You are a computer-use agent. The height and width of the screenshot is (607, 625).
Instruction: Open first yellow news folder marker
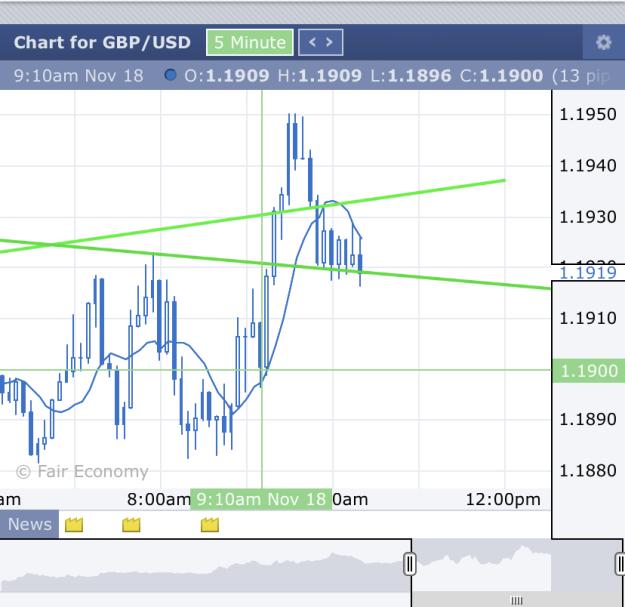coord(74,524)
